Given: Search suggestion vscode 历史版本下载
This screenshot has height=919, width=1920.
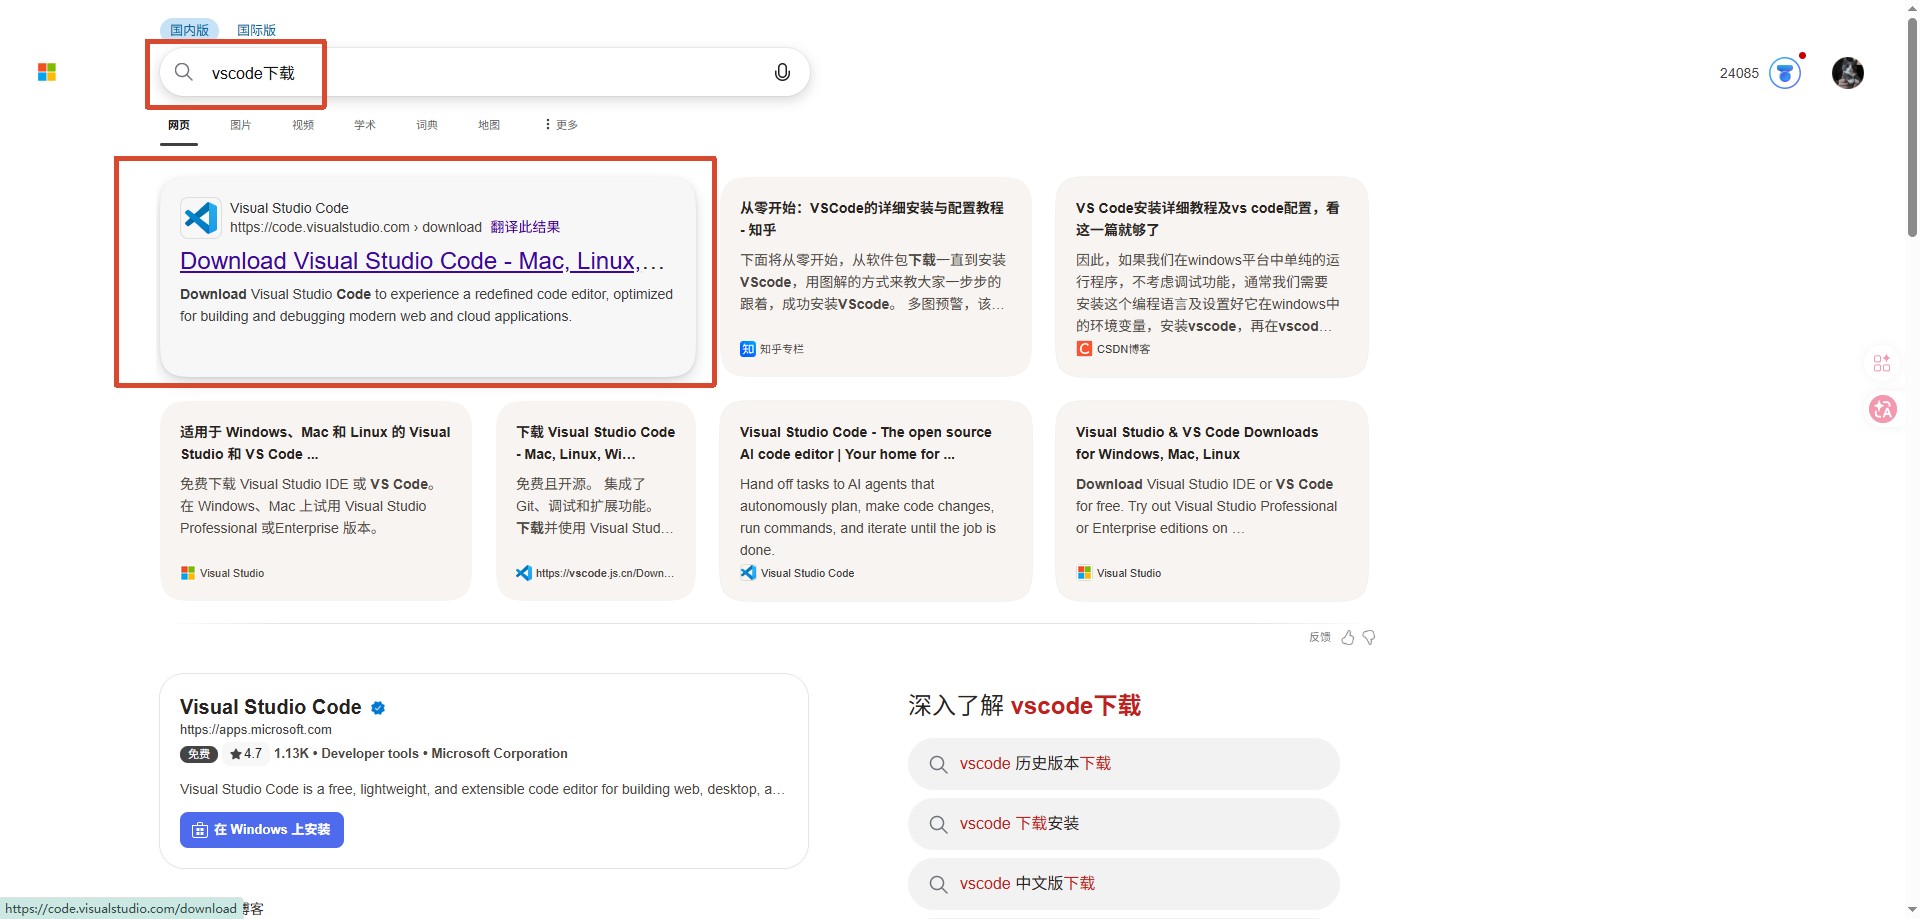Looking at the screenshot, I should coord(1124,764).
